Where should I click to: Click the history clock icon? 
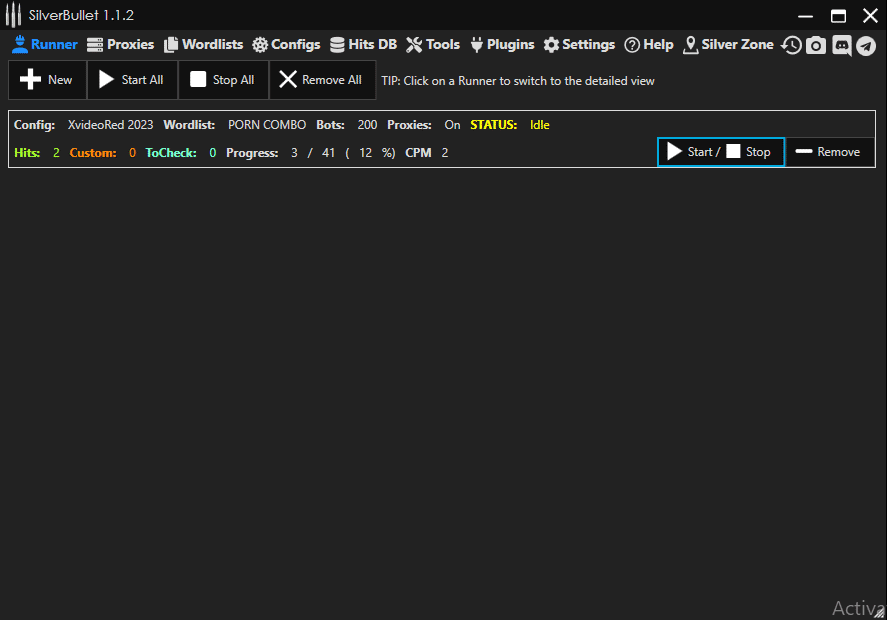[x=791, y=45]
